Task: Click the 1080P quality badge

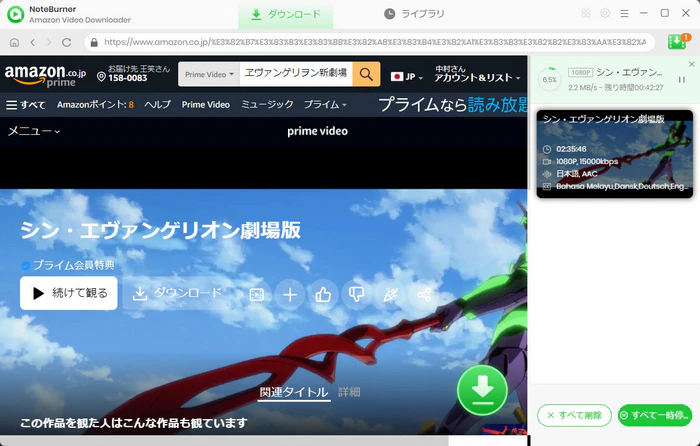Action: (580, 72)
